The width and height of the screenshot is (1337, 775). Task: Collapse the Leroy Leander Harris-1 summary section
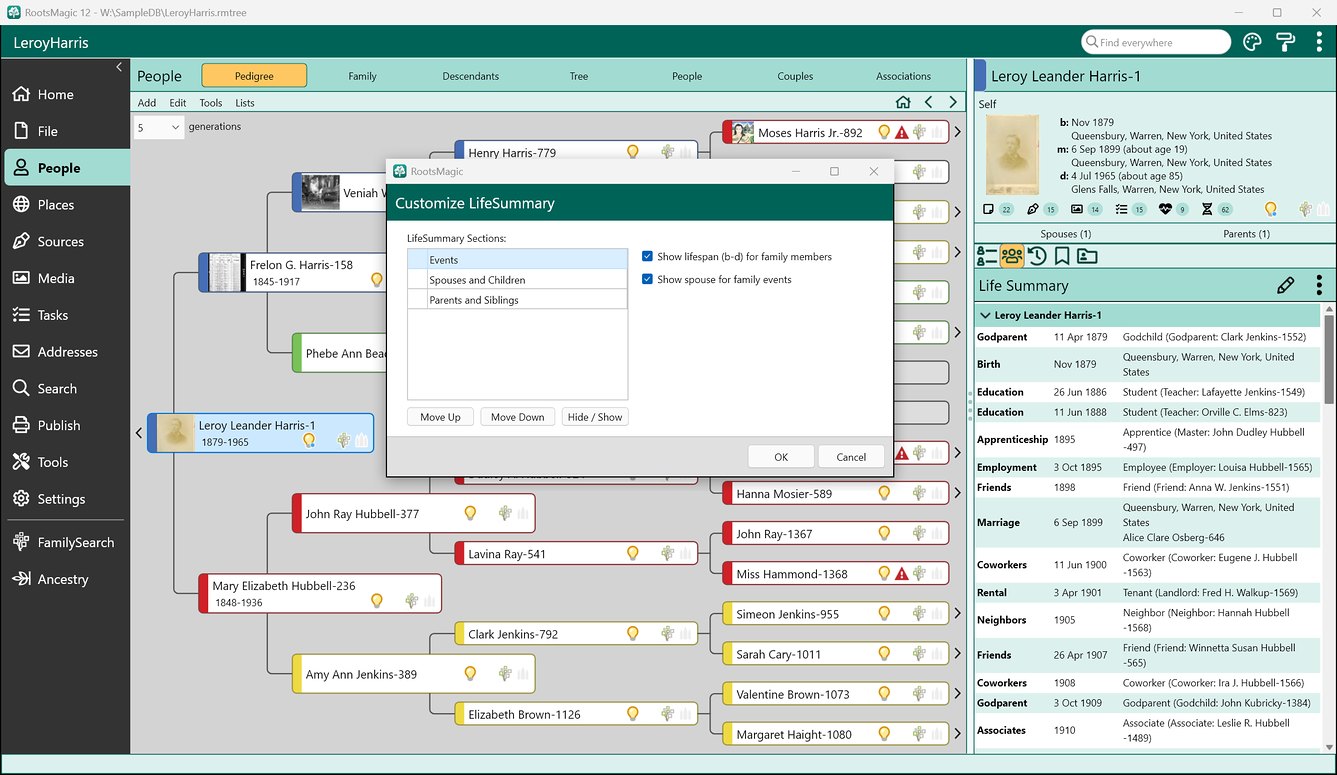pos(984,315)
